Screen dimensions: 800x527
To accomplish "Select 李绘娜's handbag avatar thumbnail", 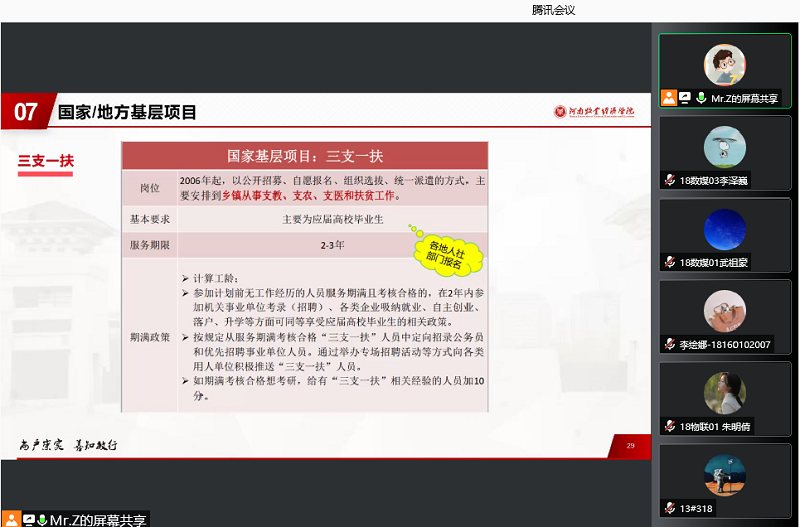I will pyautogui.click(x=724, y=311).
